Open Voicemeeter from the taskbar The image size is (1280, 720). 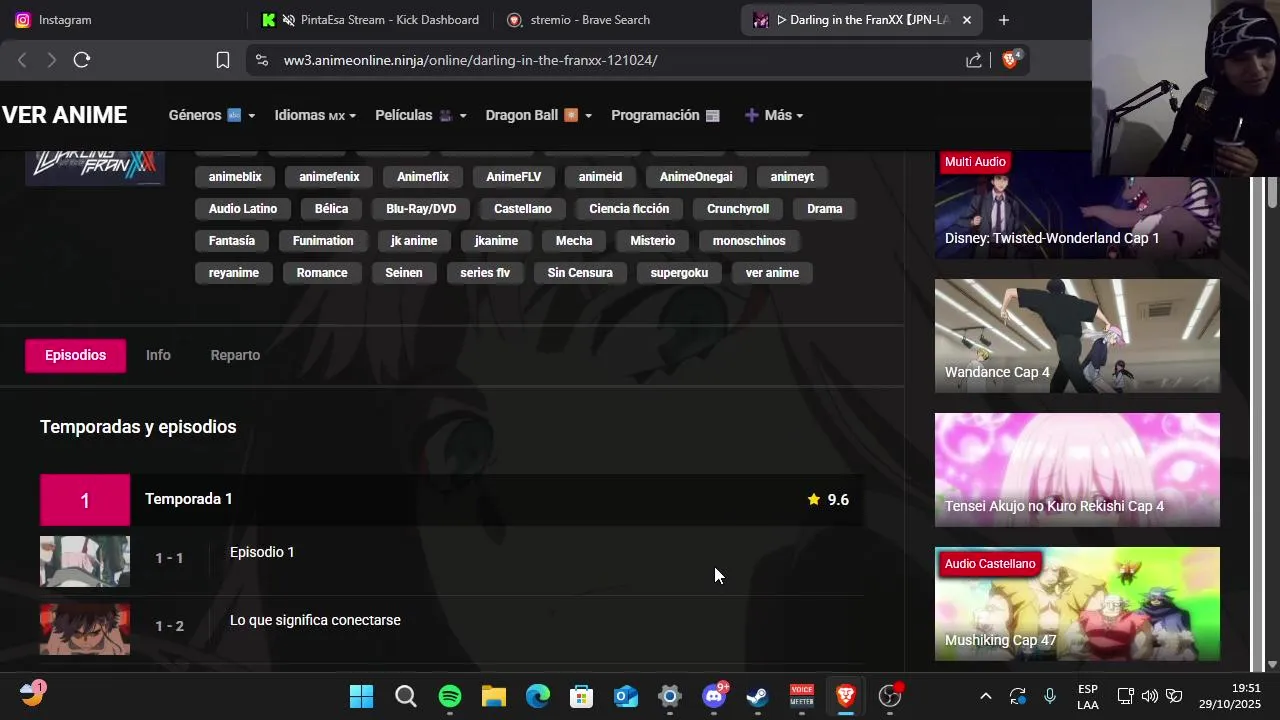[802, 696]
